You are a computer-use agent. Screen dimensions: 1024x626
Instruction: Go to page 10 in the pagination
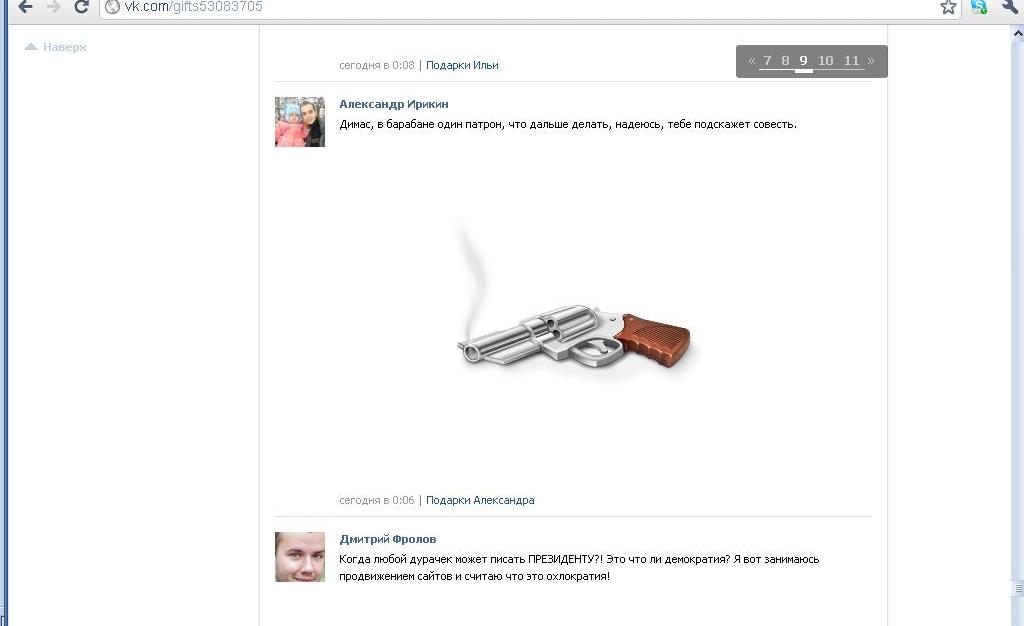[x=825, y=61]
